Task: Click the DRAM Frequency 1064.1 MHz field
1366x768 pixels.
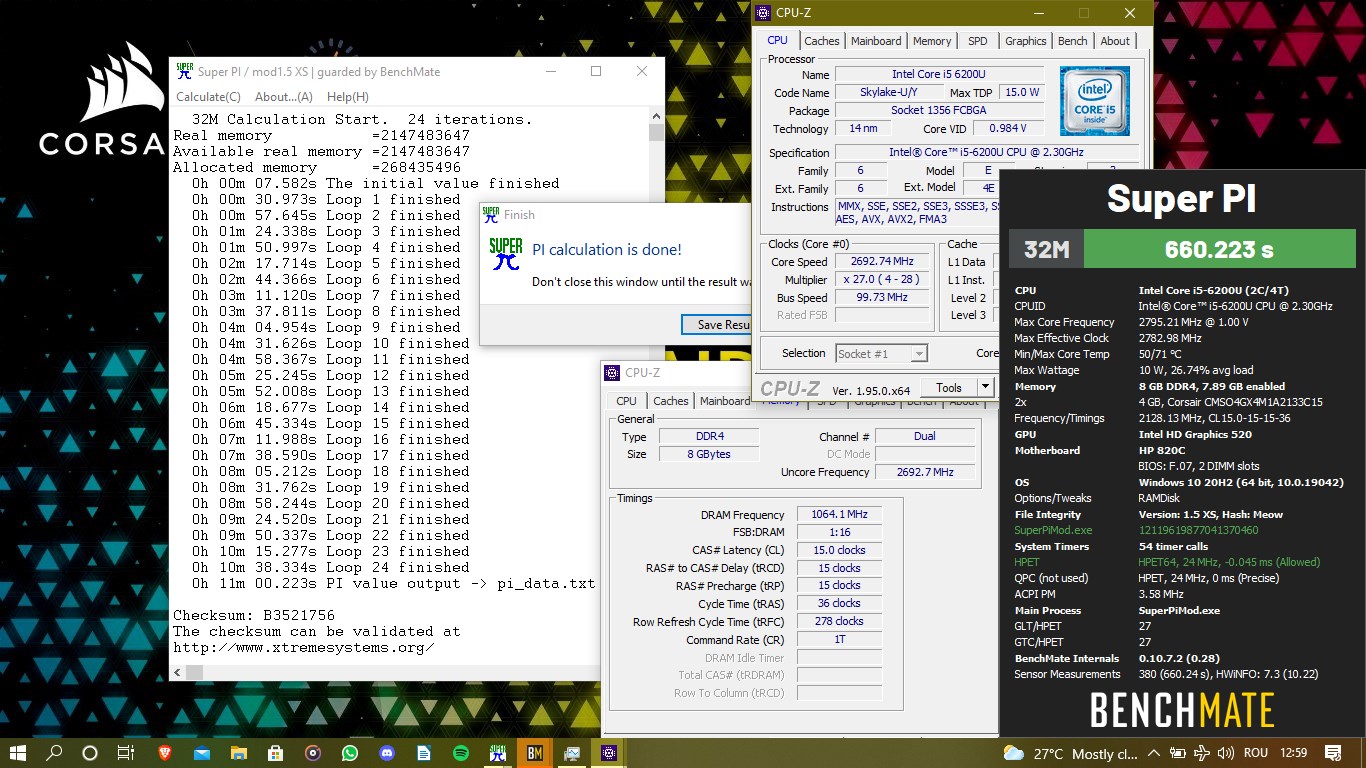Action: [x=839, y=514]
